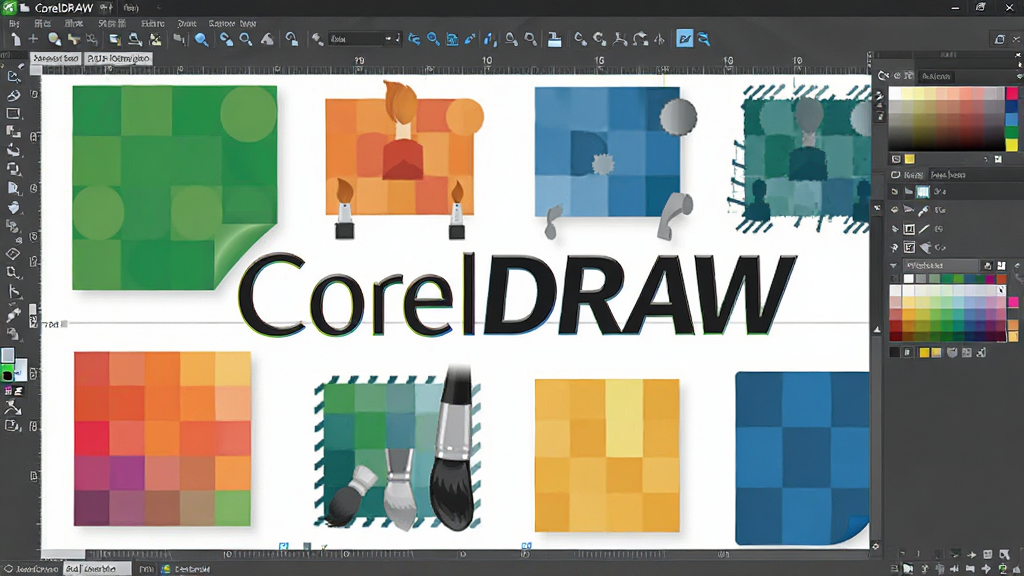Screen dimensions: 1024x576
Task: Pick the yellow swatch beside the top color grid
Action: [x=1012, y=145]
